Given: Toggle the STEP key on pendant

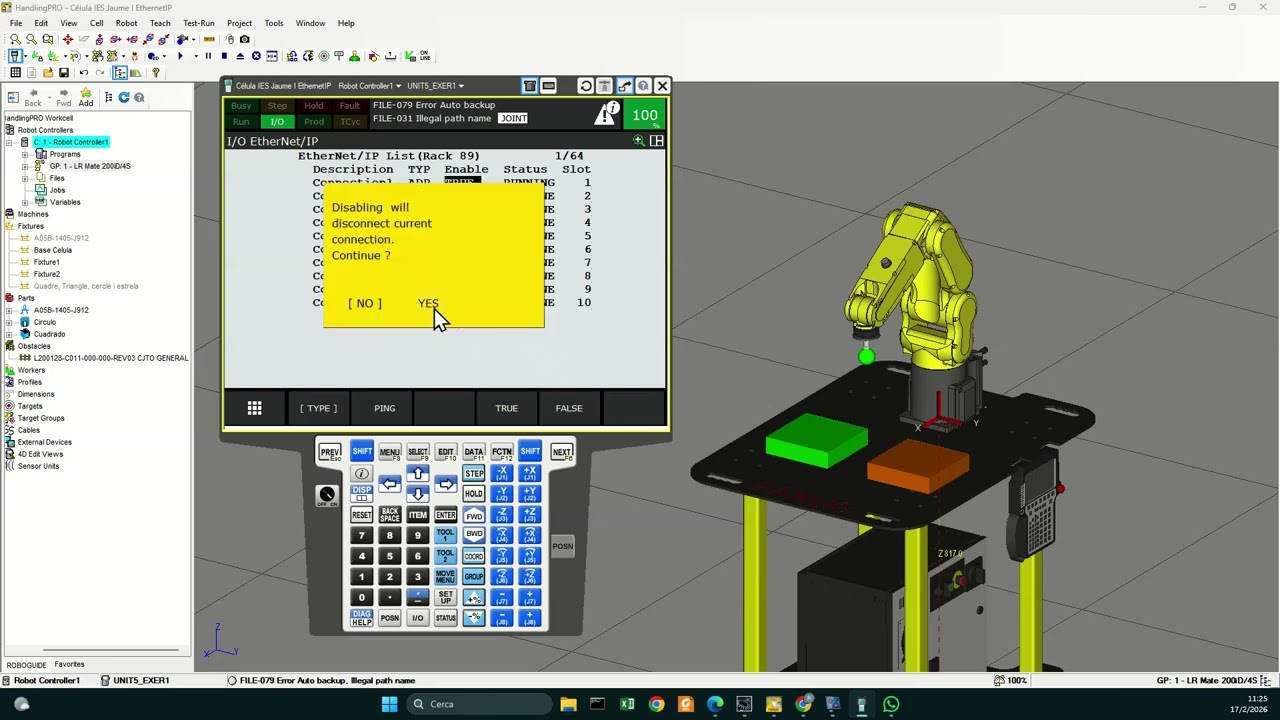Looking at the screenshot, I should coord(474,473).
